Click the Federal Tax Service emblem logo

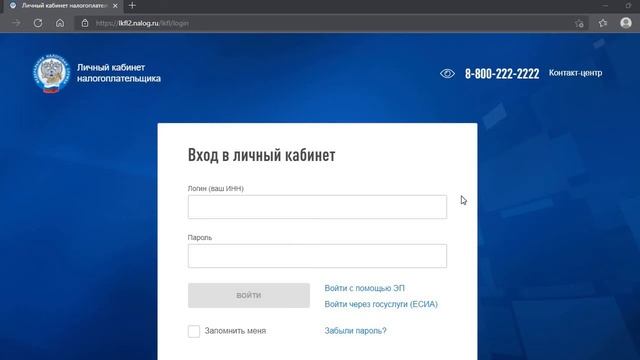coord(51,73)
